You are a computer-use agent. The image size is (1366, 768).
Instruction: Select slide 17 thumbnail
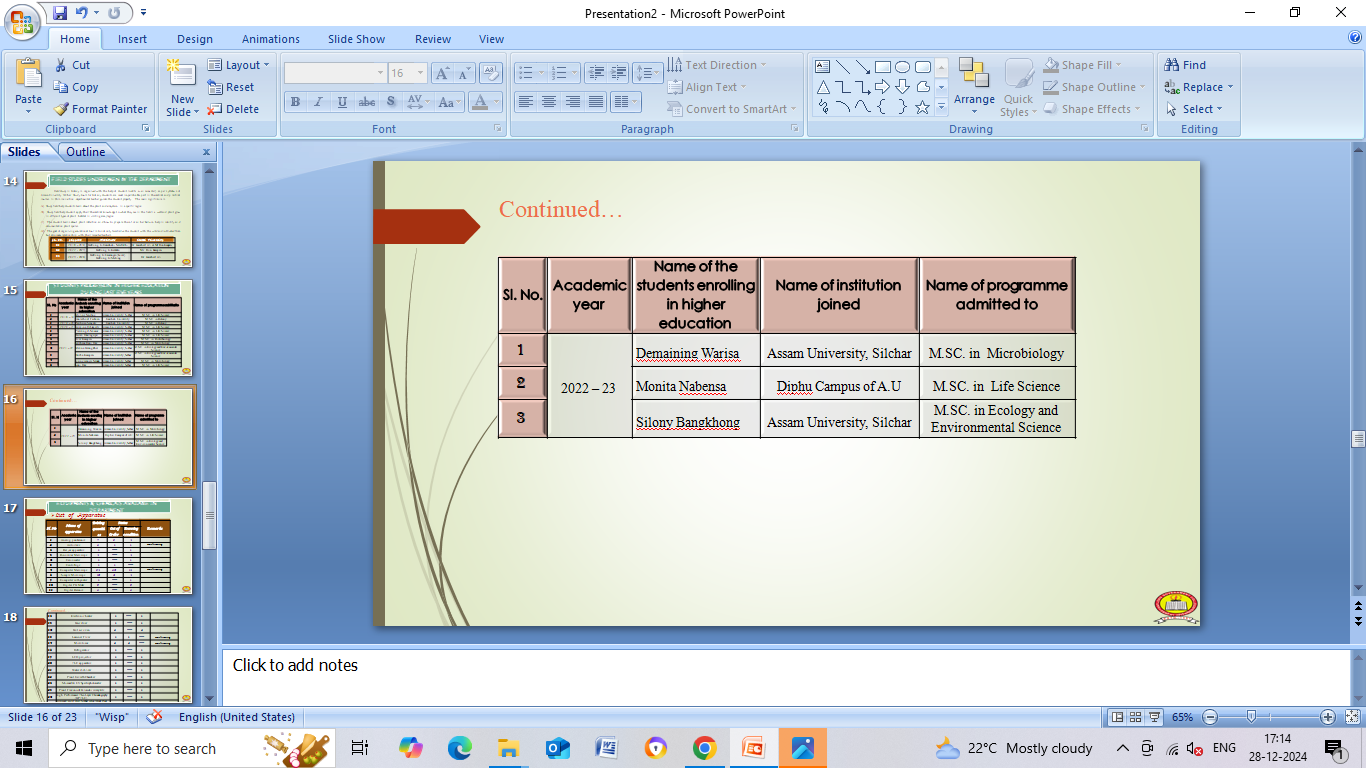click(x=108, y=545)
